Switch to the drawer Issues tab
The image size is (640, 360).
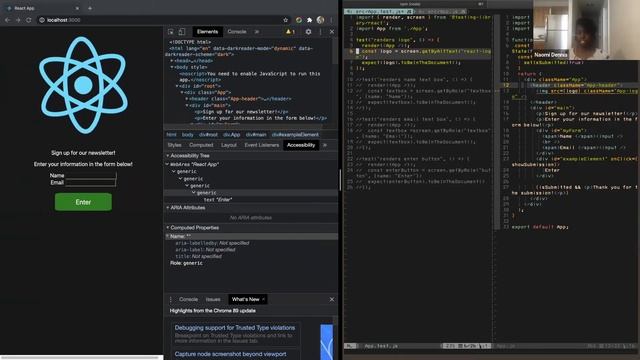click(213, 299)
